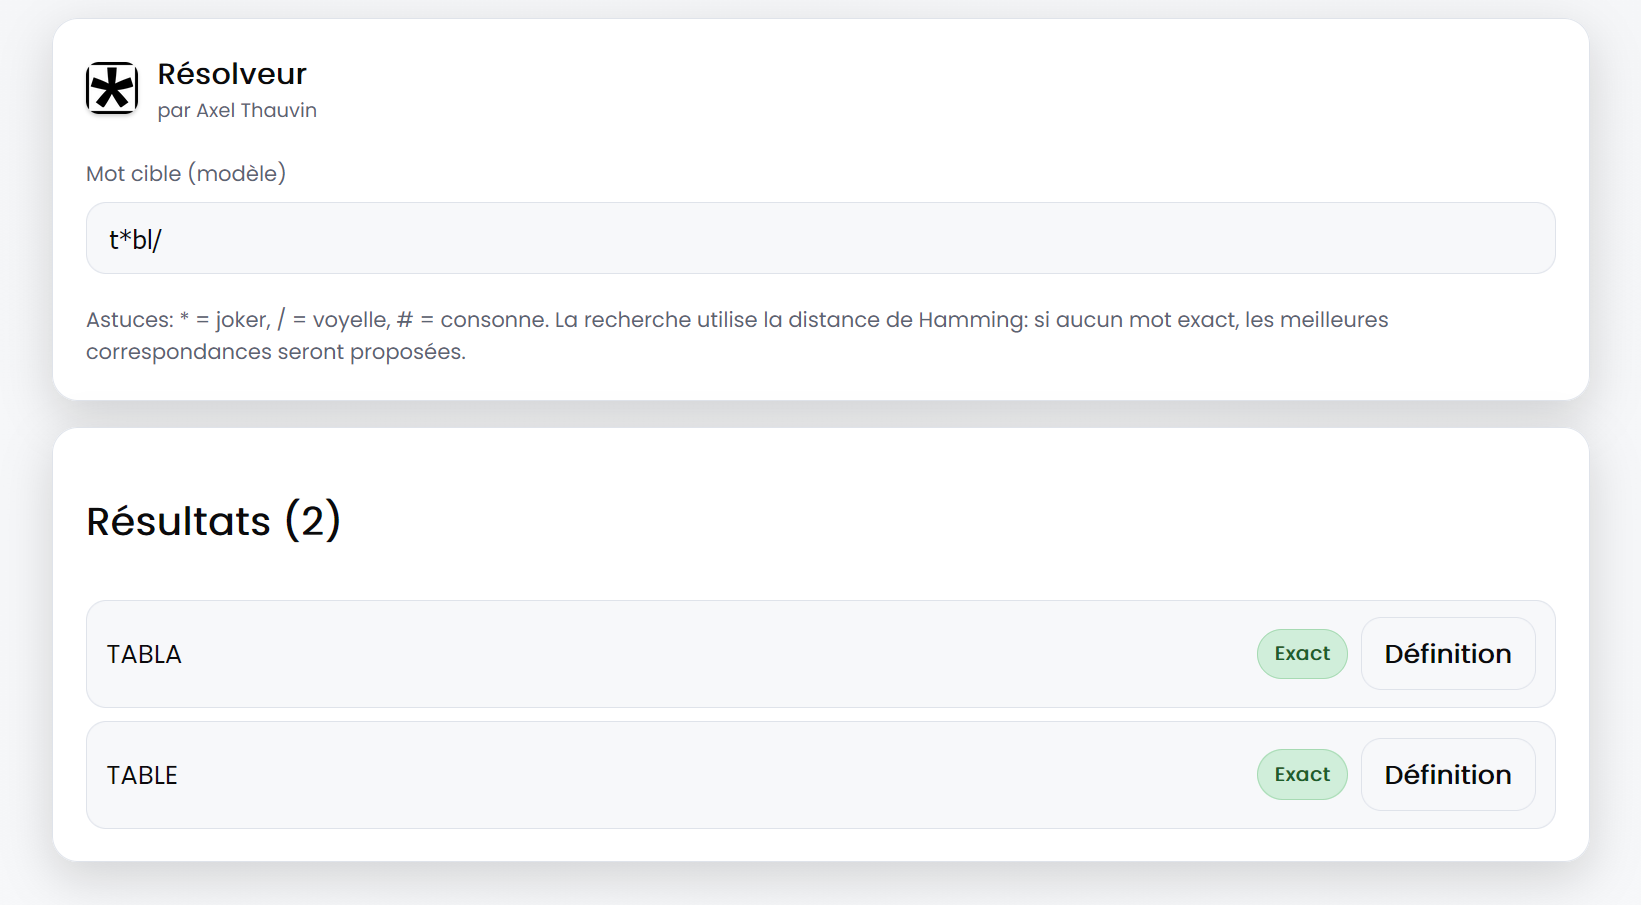Click the Résultats (2) heading
The height and width of the screenshot is (905, 1641).
pyautogui.click(x=213, y=520)
